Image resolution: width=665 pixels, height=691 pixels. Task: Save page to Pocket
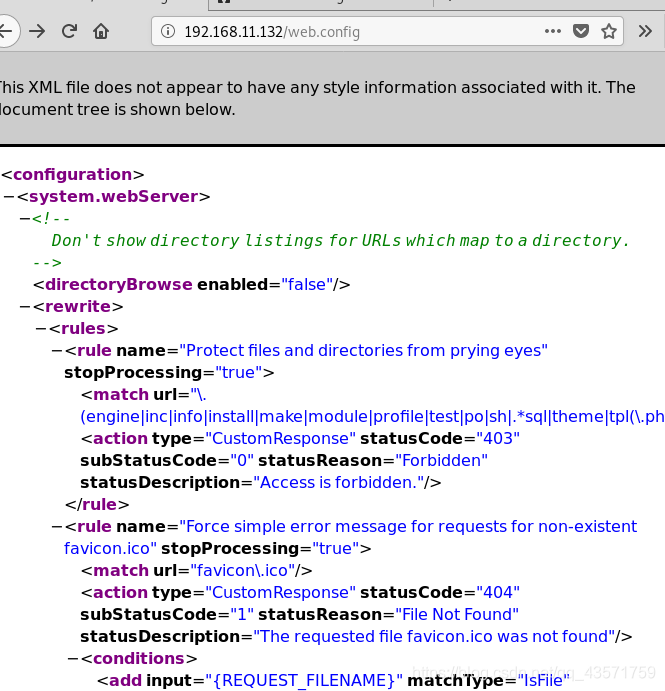[x=581, y=31]
